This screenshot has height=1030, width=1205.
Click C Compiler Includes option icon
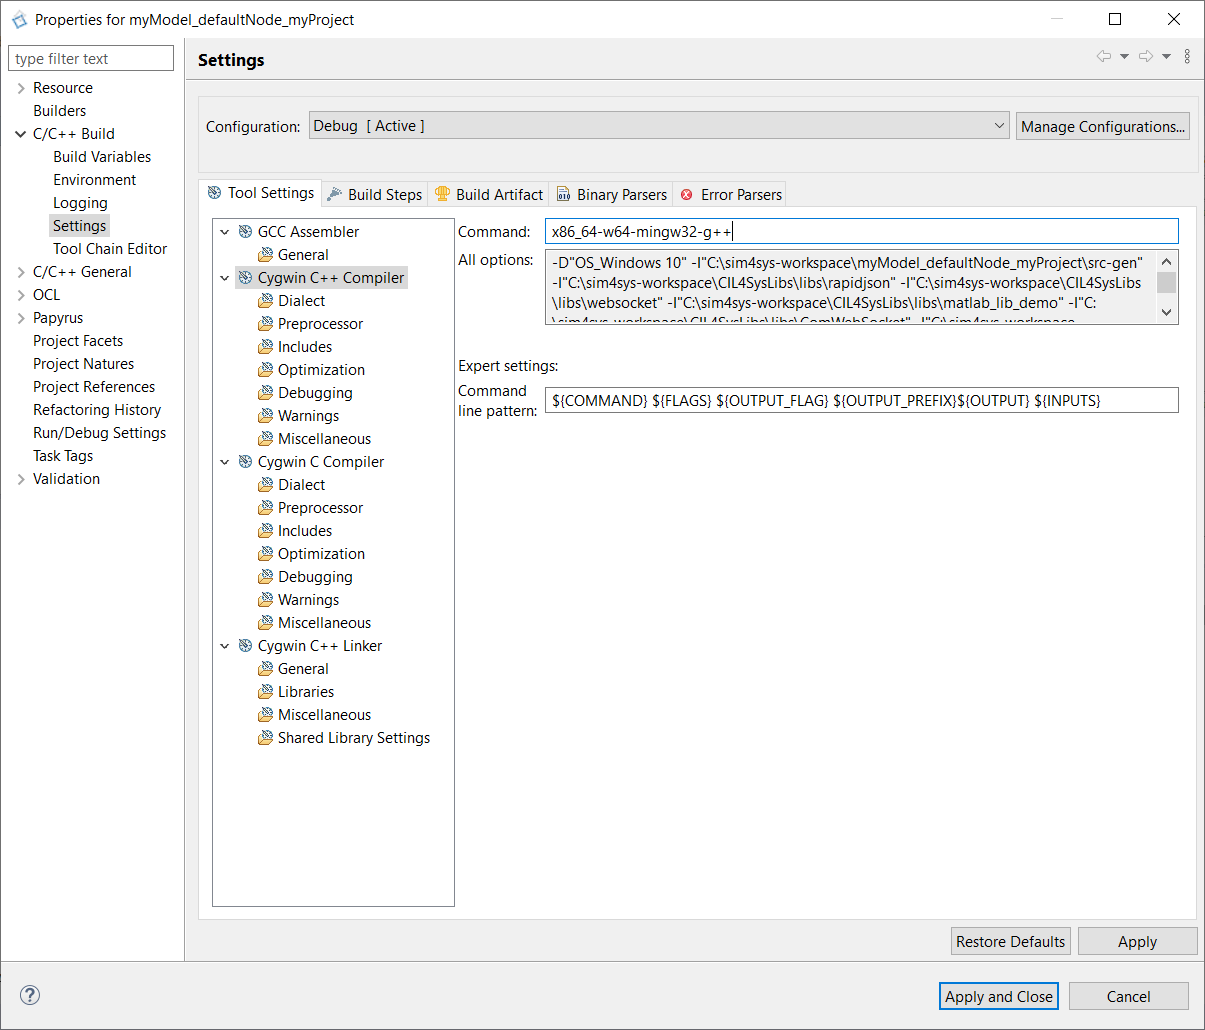click(x=265, y=531)
